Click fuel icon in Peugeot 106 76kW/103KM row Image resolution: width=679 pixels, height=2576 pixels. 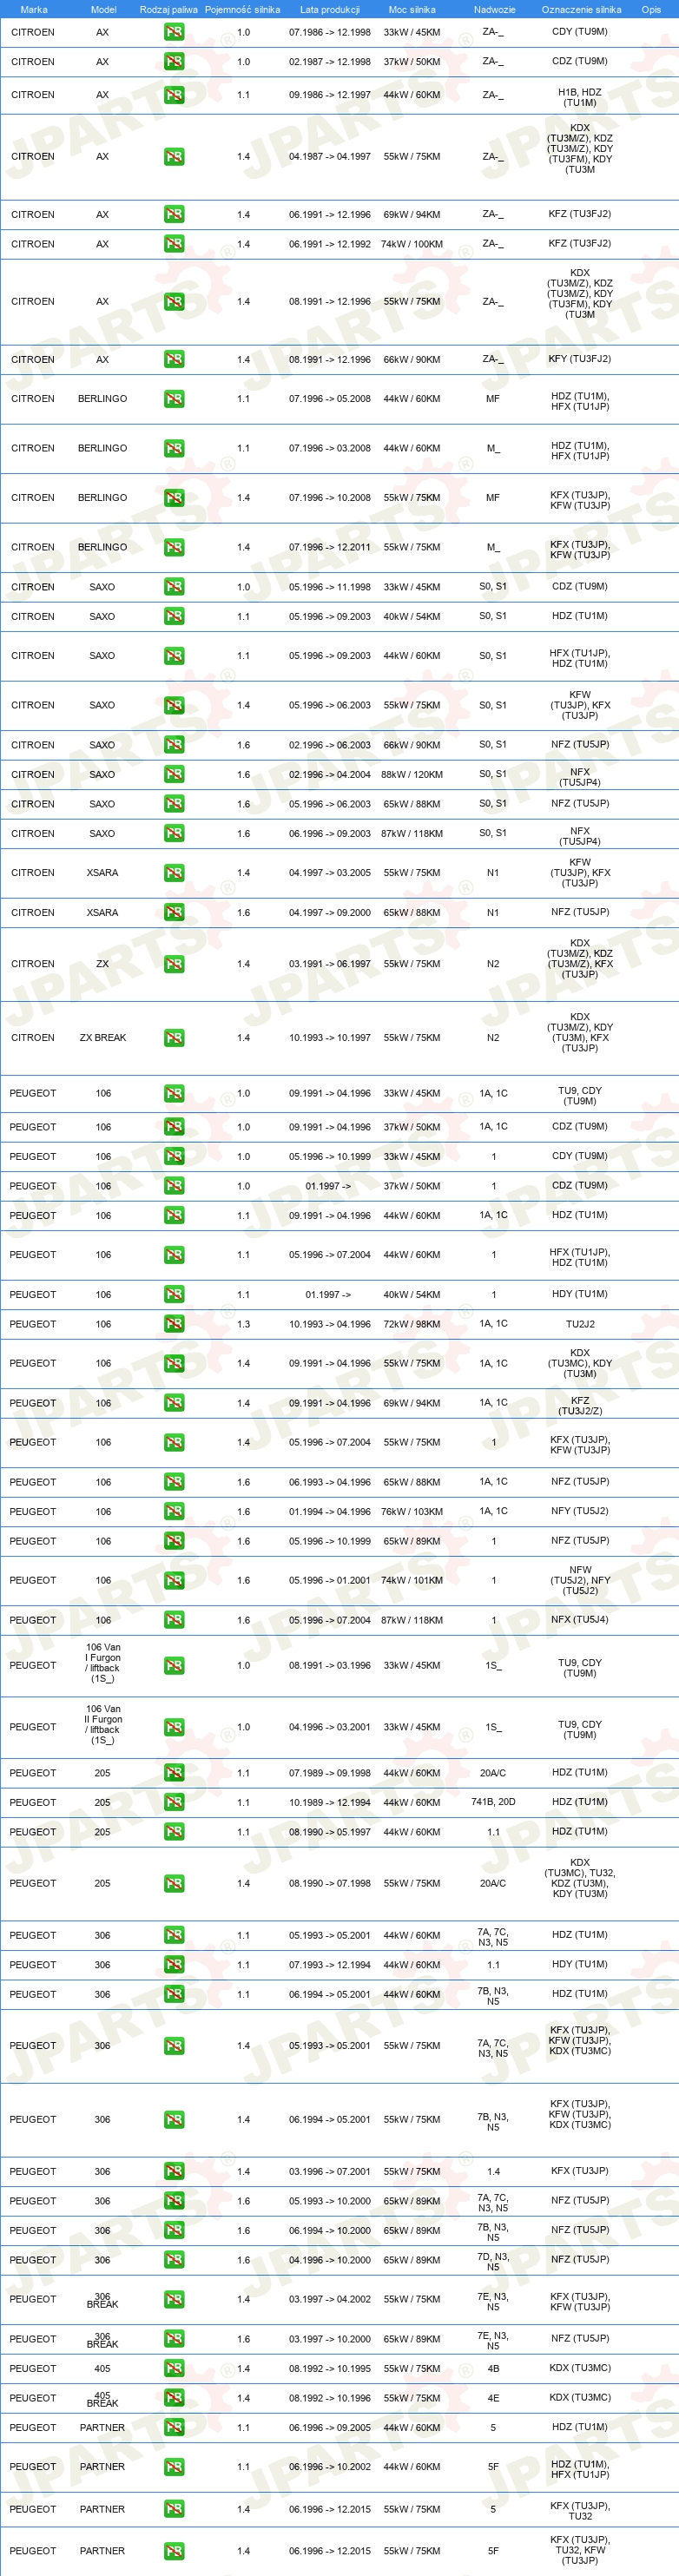[x=174, y=1512]
